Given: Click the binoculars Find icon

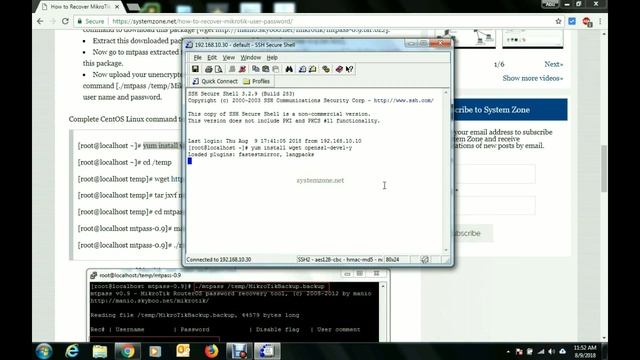Looking at the screenshot, I should coord(289,69).
